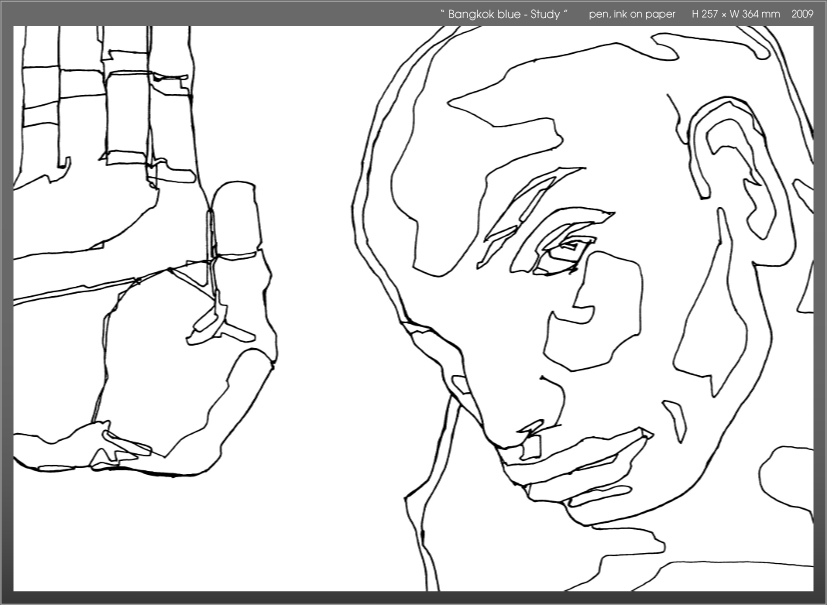Click the line drawing artwork image
Screen dimensions: 827x605
click(x=414, y=309)
